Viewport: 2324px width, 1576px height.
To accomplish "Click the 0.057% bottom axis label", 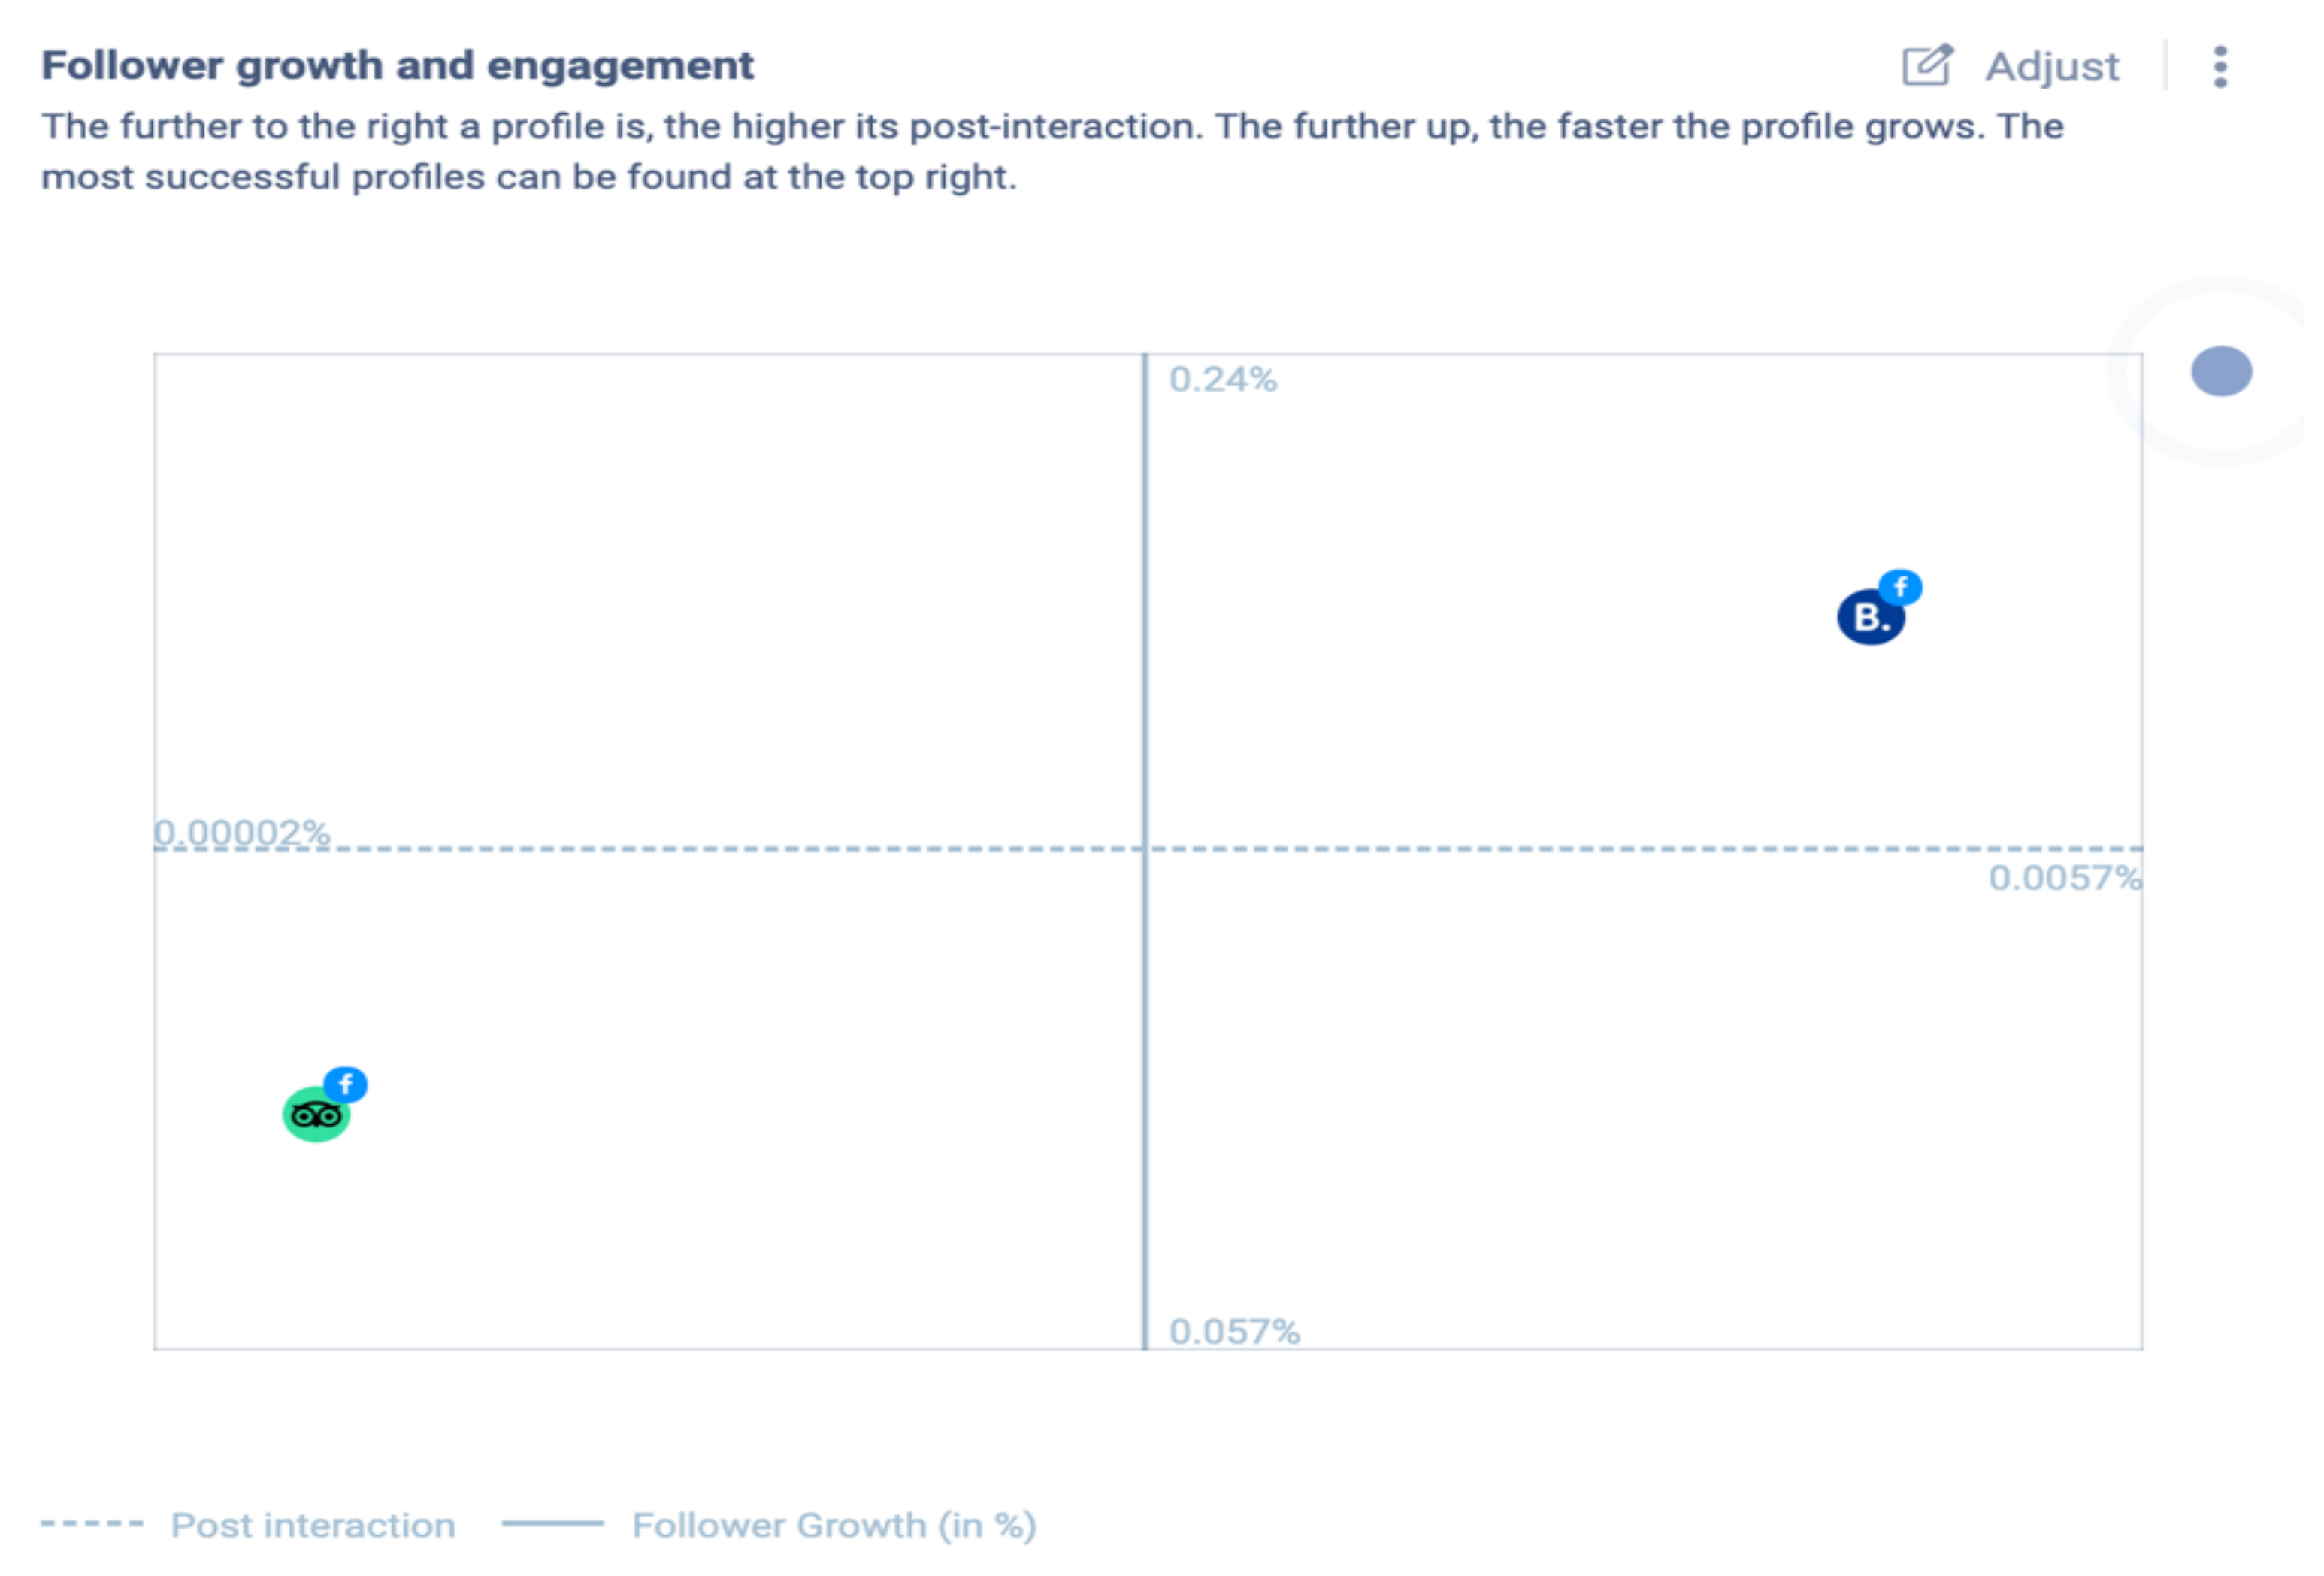I will coord(1234,1332).
